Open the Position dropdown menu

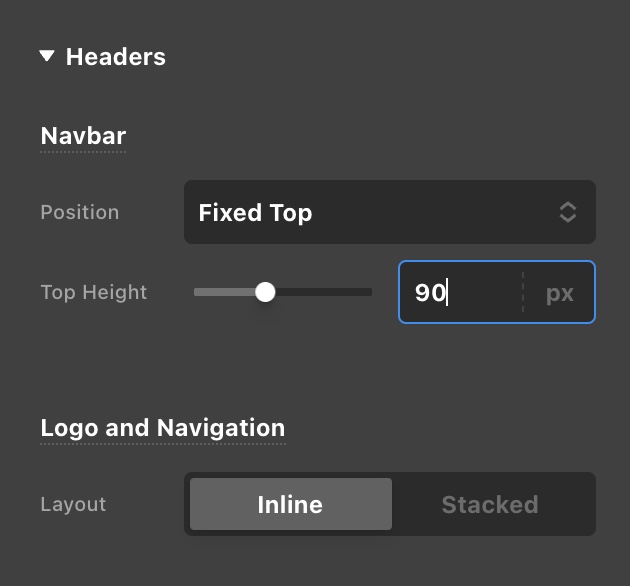[x=389, y=212]
